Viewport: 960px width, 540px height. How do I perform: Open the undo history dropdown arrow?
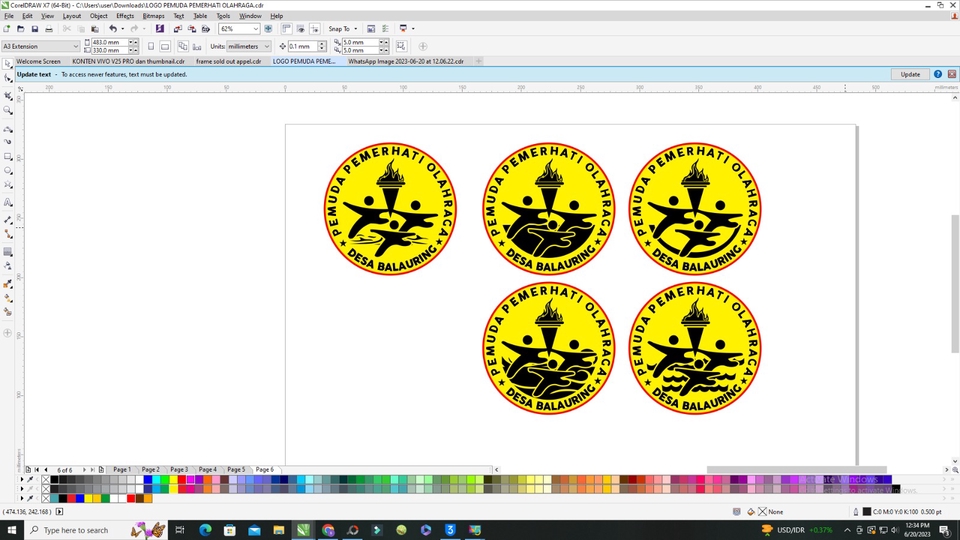[x=122, y=29]
